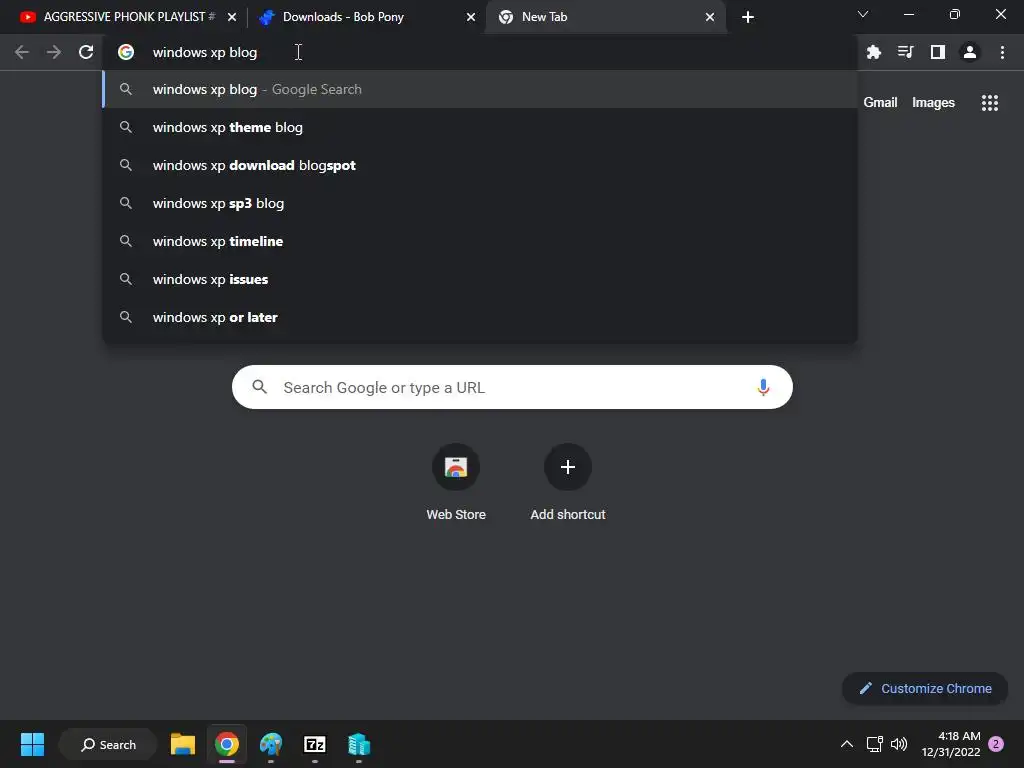Open the Gmail link
This screenshot has height=768, width=1024.
coord(880,103)
